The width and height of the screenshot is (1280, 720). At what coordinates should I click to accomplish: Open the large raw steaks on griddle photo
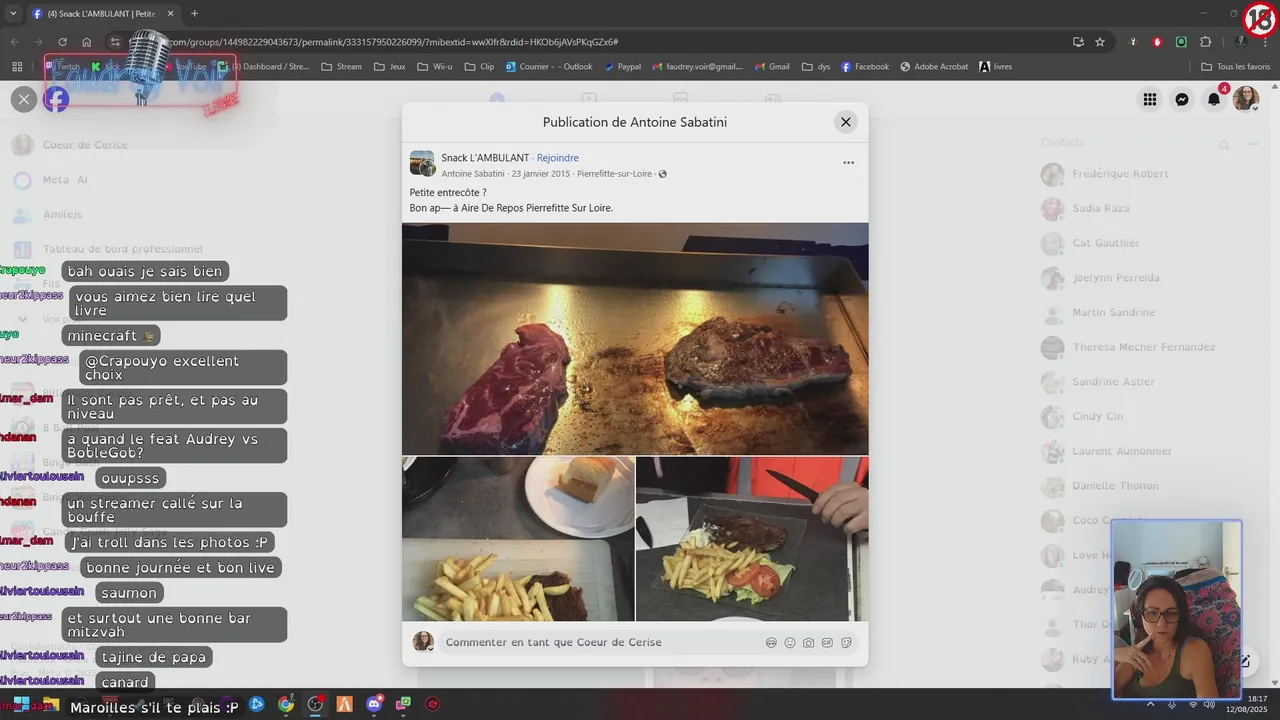pos(635,339)
